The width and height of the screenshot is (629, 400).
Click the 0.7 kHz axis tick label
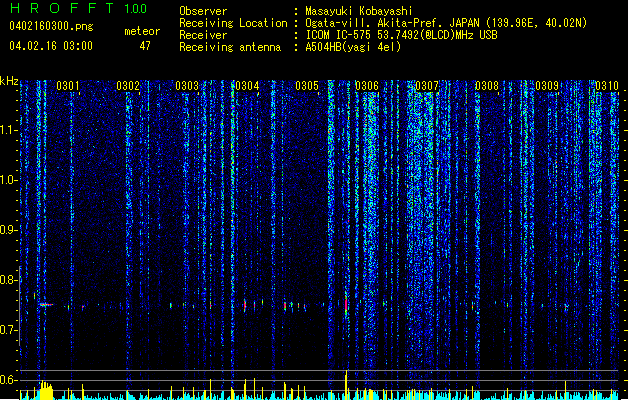9,330
